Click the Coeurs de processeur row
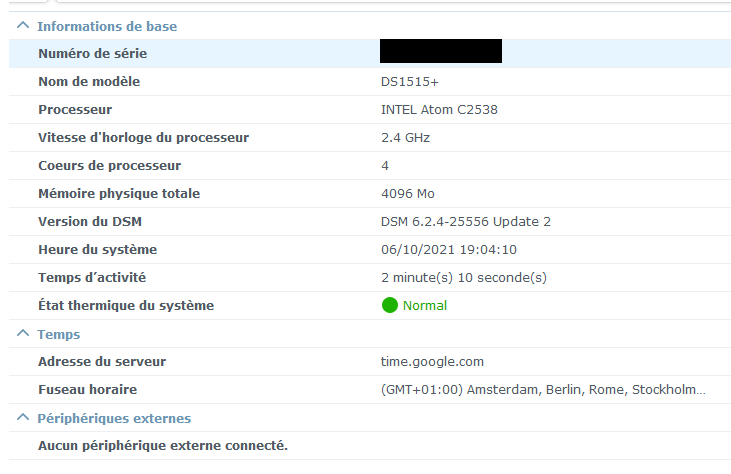This screenshot has height=474, width=731. (x=370, y=165)
